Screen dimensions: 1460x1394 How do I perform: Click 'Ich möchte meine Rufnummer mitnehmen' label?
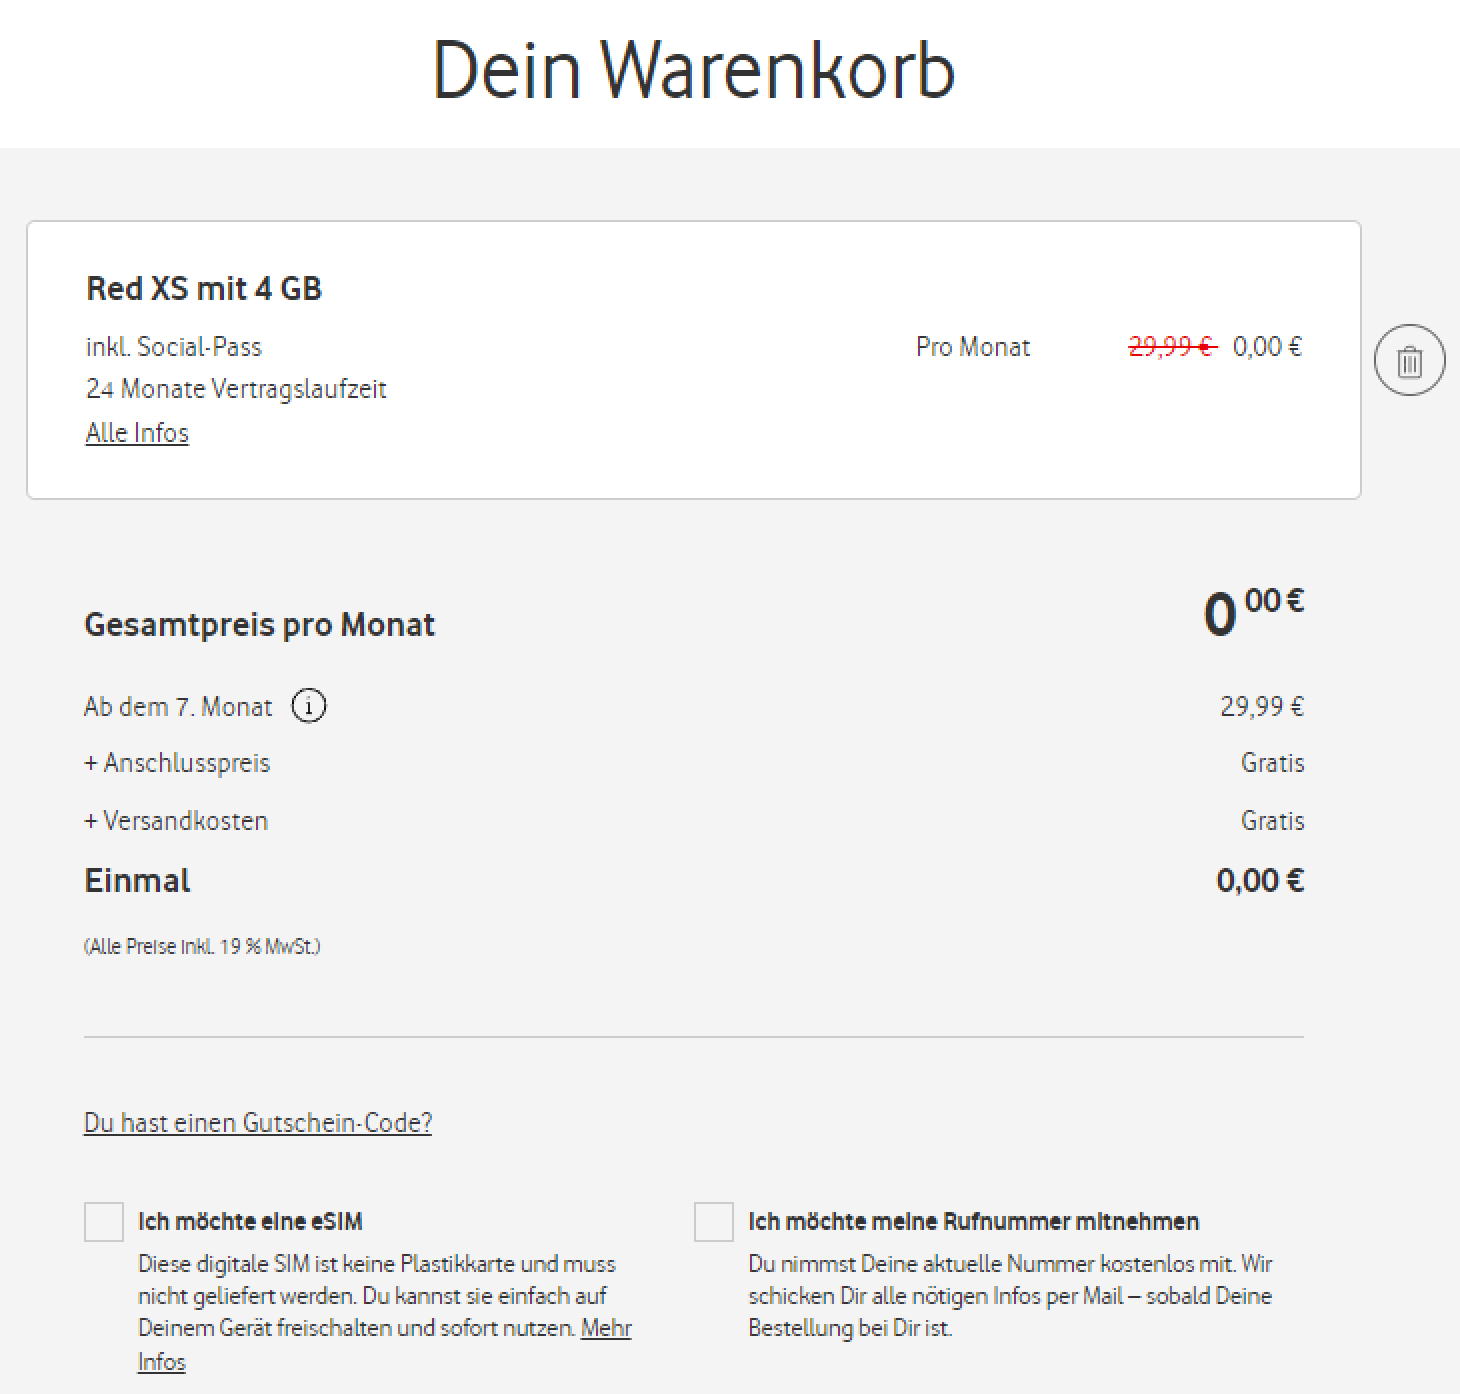point(973,1221)
